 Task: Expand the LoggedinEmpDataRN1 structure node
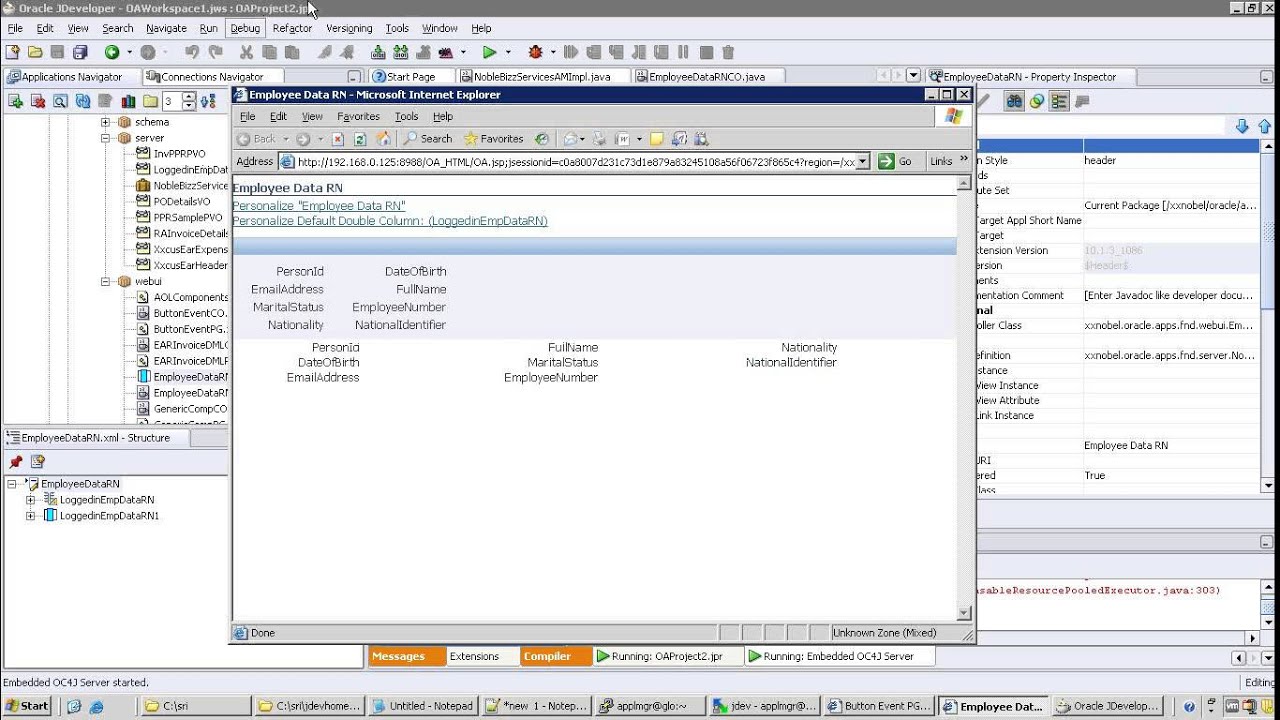30,516
